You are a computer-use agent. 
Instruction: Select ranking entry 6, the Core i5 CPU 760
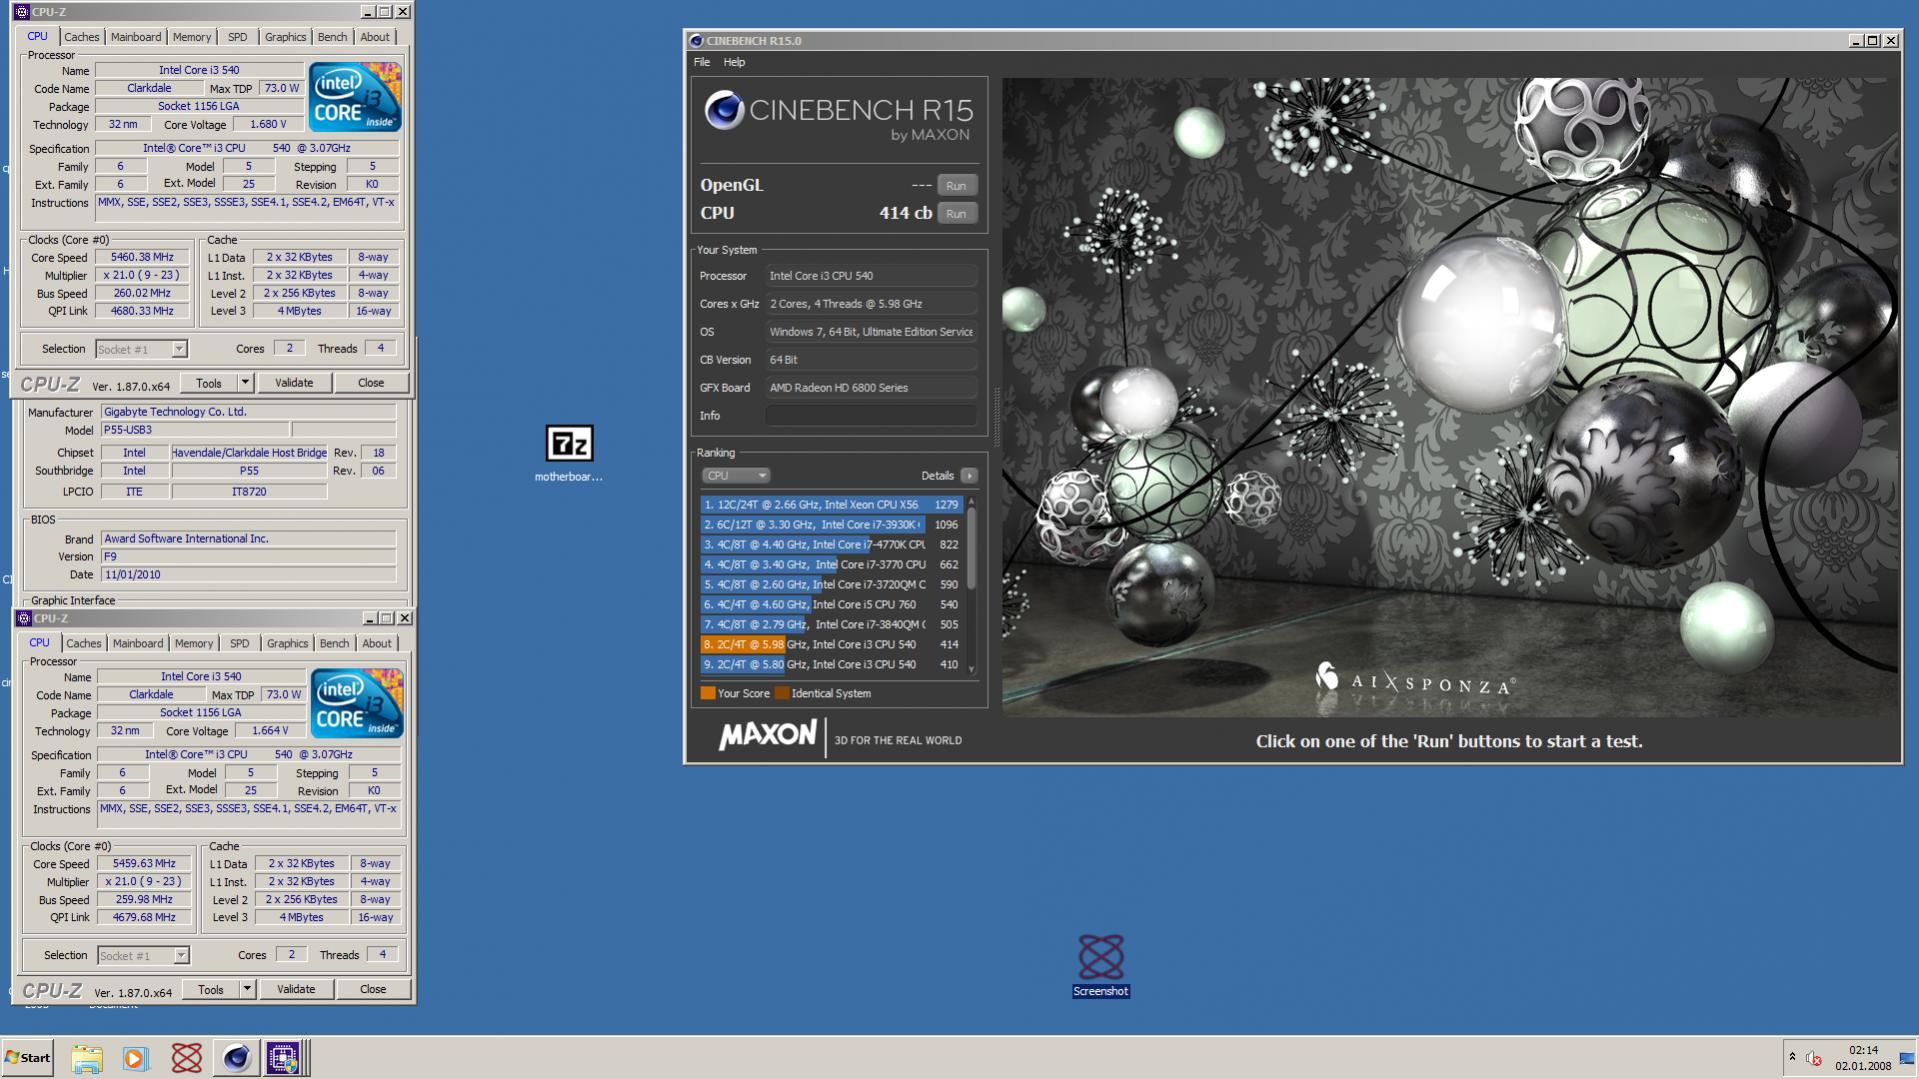831,605
